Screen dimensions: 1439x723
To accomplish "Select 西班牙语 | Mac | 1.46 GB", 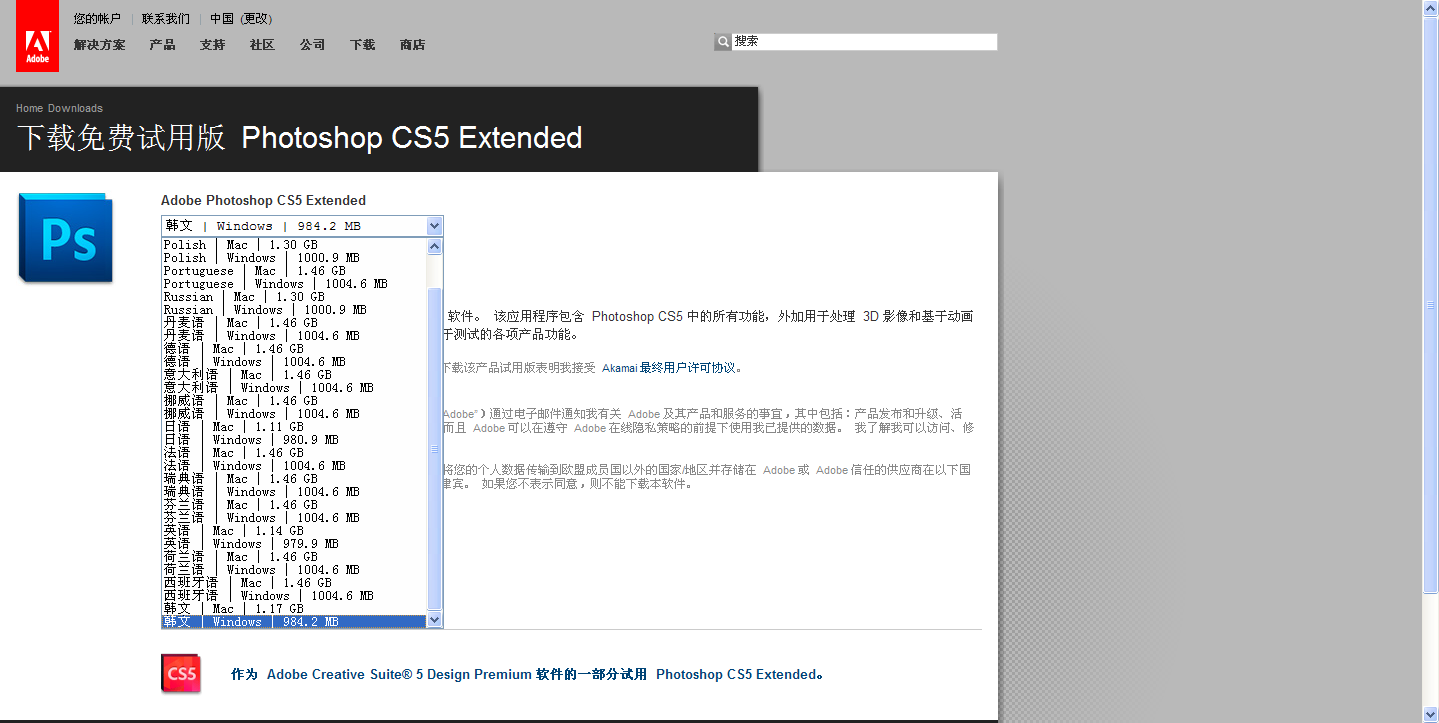I will [294, 583].
